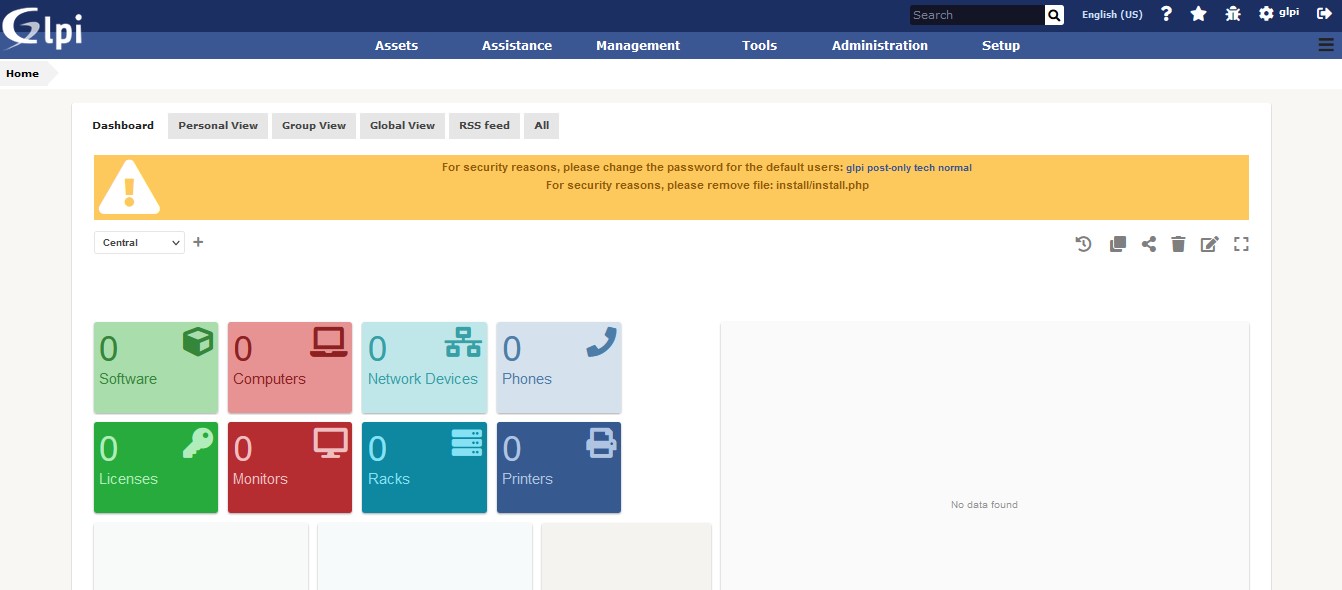This screenshot has width=1342, height=590.
Task: Open saved searches star icon
Action: [1198, 14]
